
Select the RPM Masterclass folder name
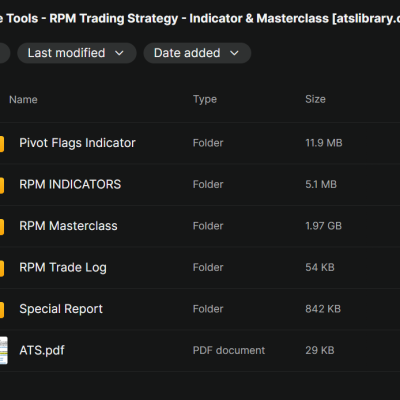(68, 226)
